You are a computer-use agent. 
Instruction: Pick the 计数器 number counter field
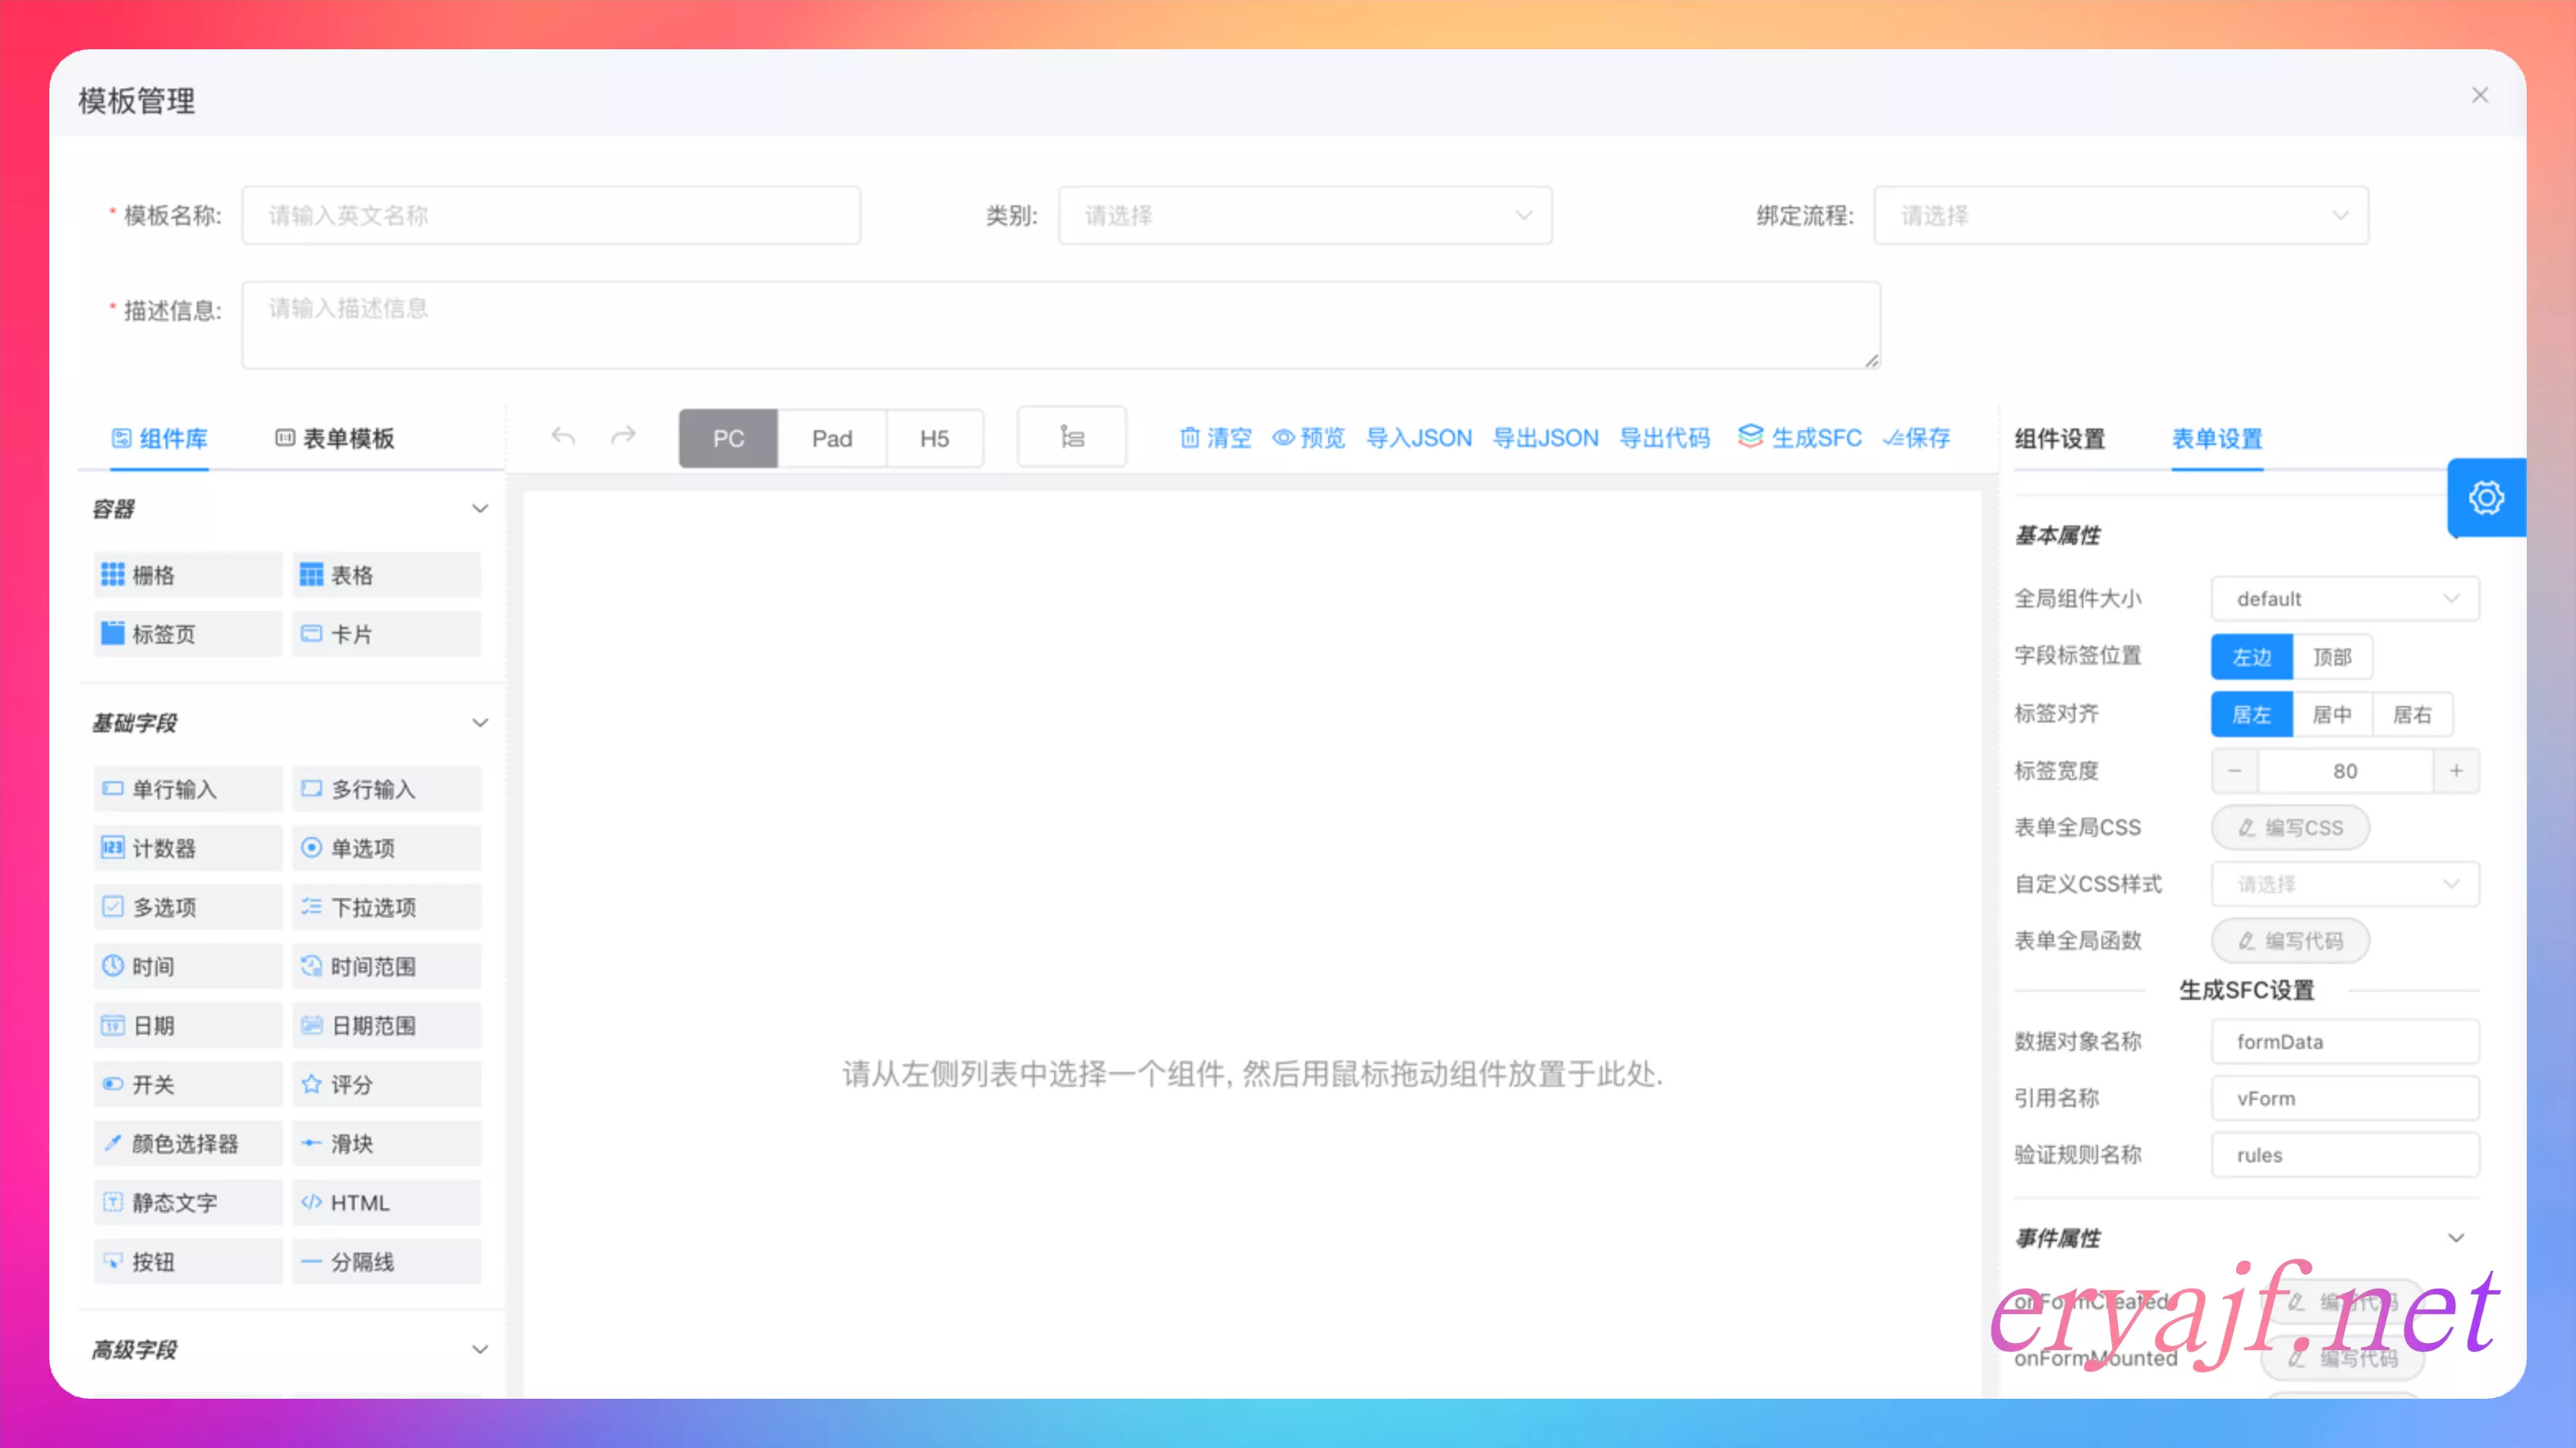(188, 848)
